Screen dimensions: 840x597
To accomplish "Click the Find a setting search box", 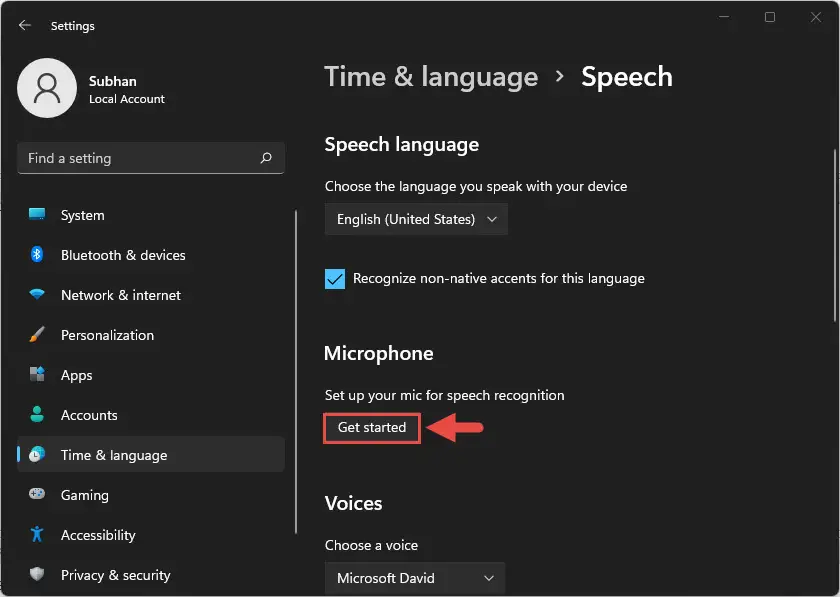I will click(x=151, y=158).
